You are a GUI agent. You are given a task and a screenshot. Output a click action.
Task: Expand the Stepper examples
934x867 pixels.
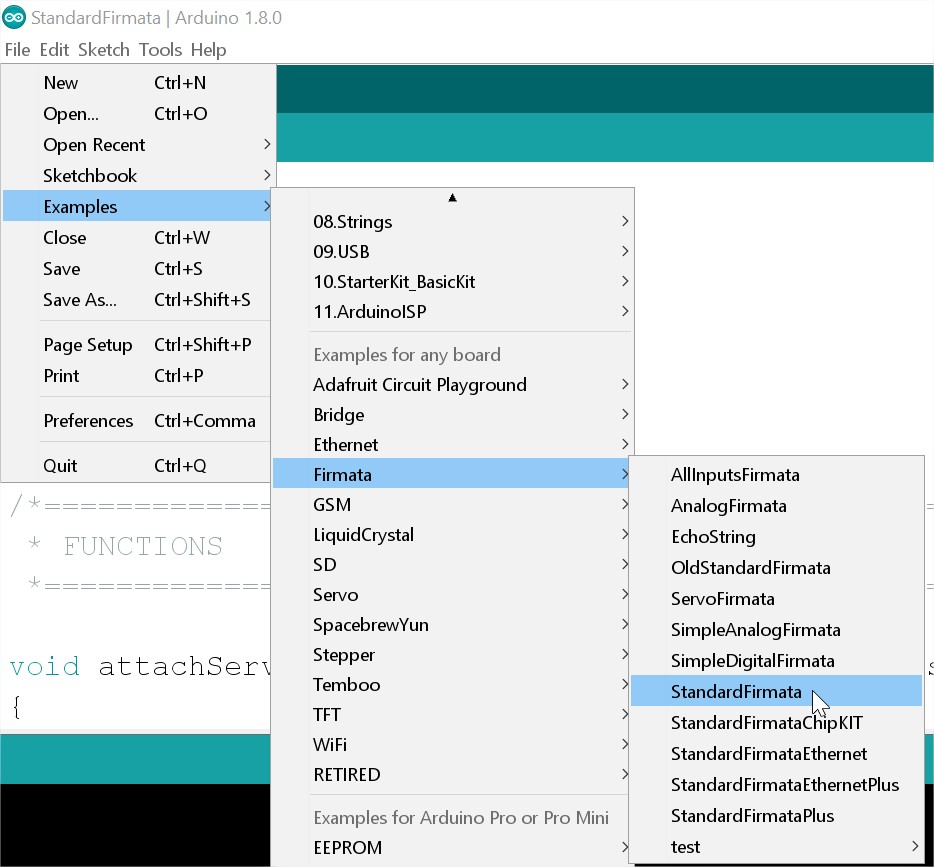[452, 655]
